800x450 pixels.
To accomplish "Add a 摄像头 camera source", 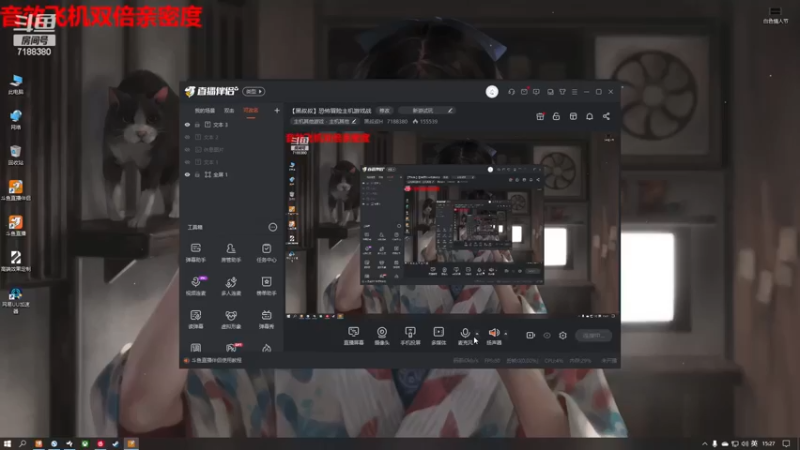I will 382,336.
